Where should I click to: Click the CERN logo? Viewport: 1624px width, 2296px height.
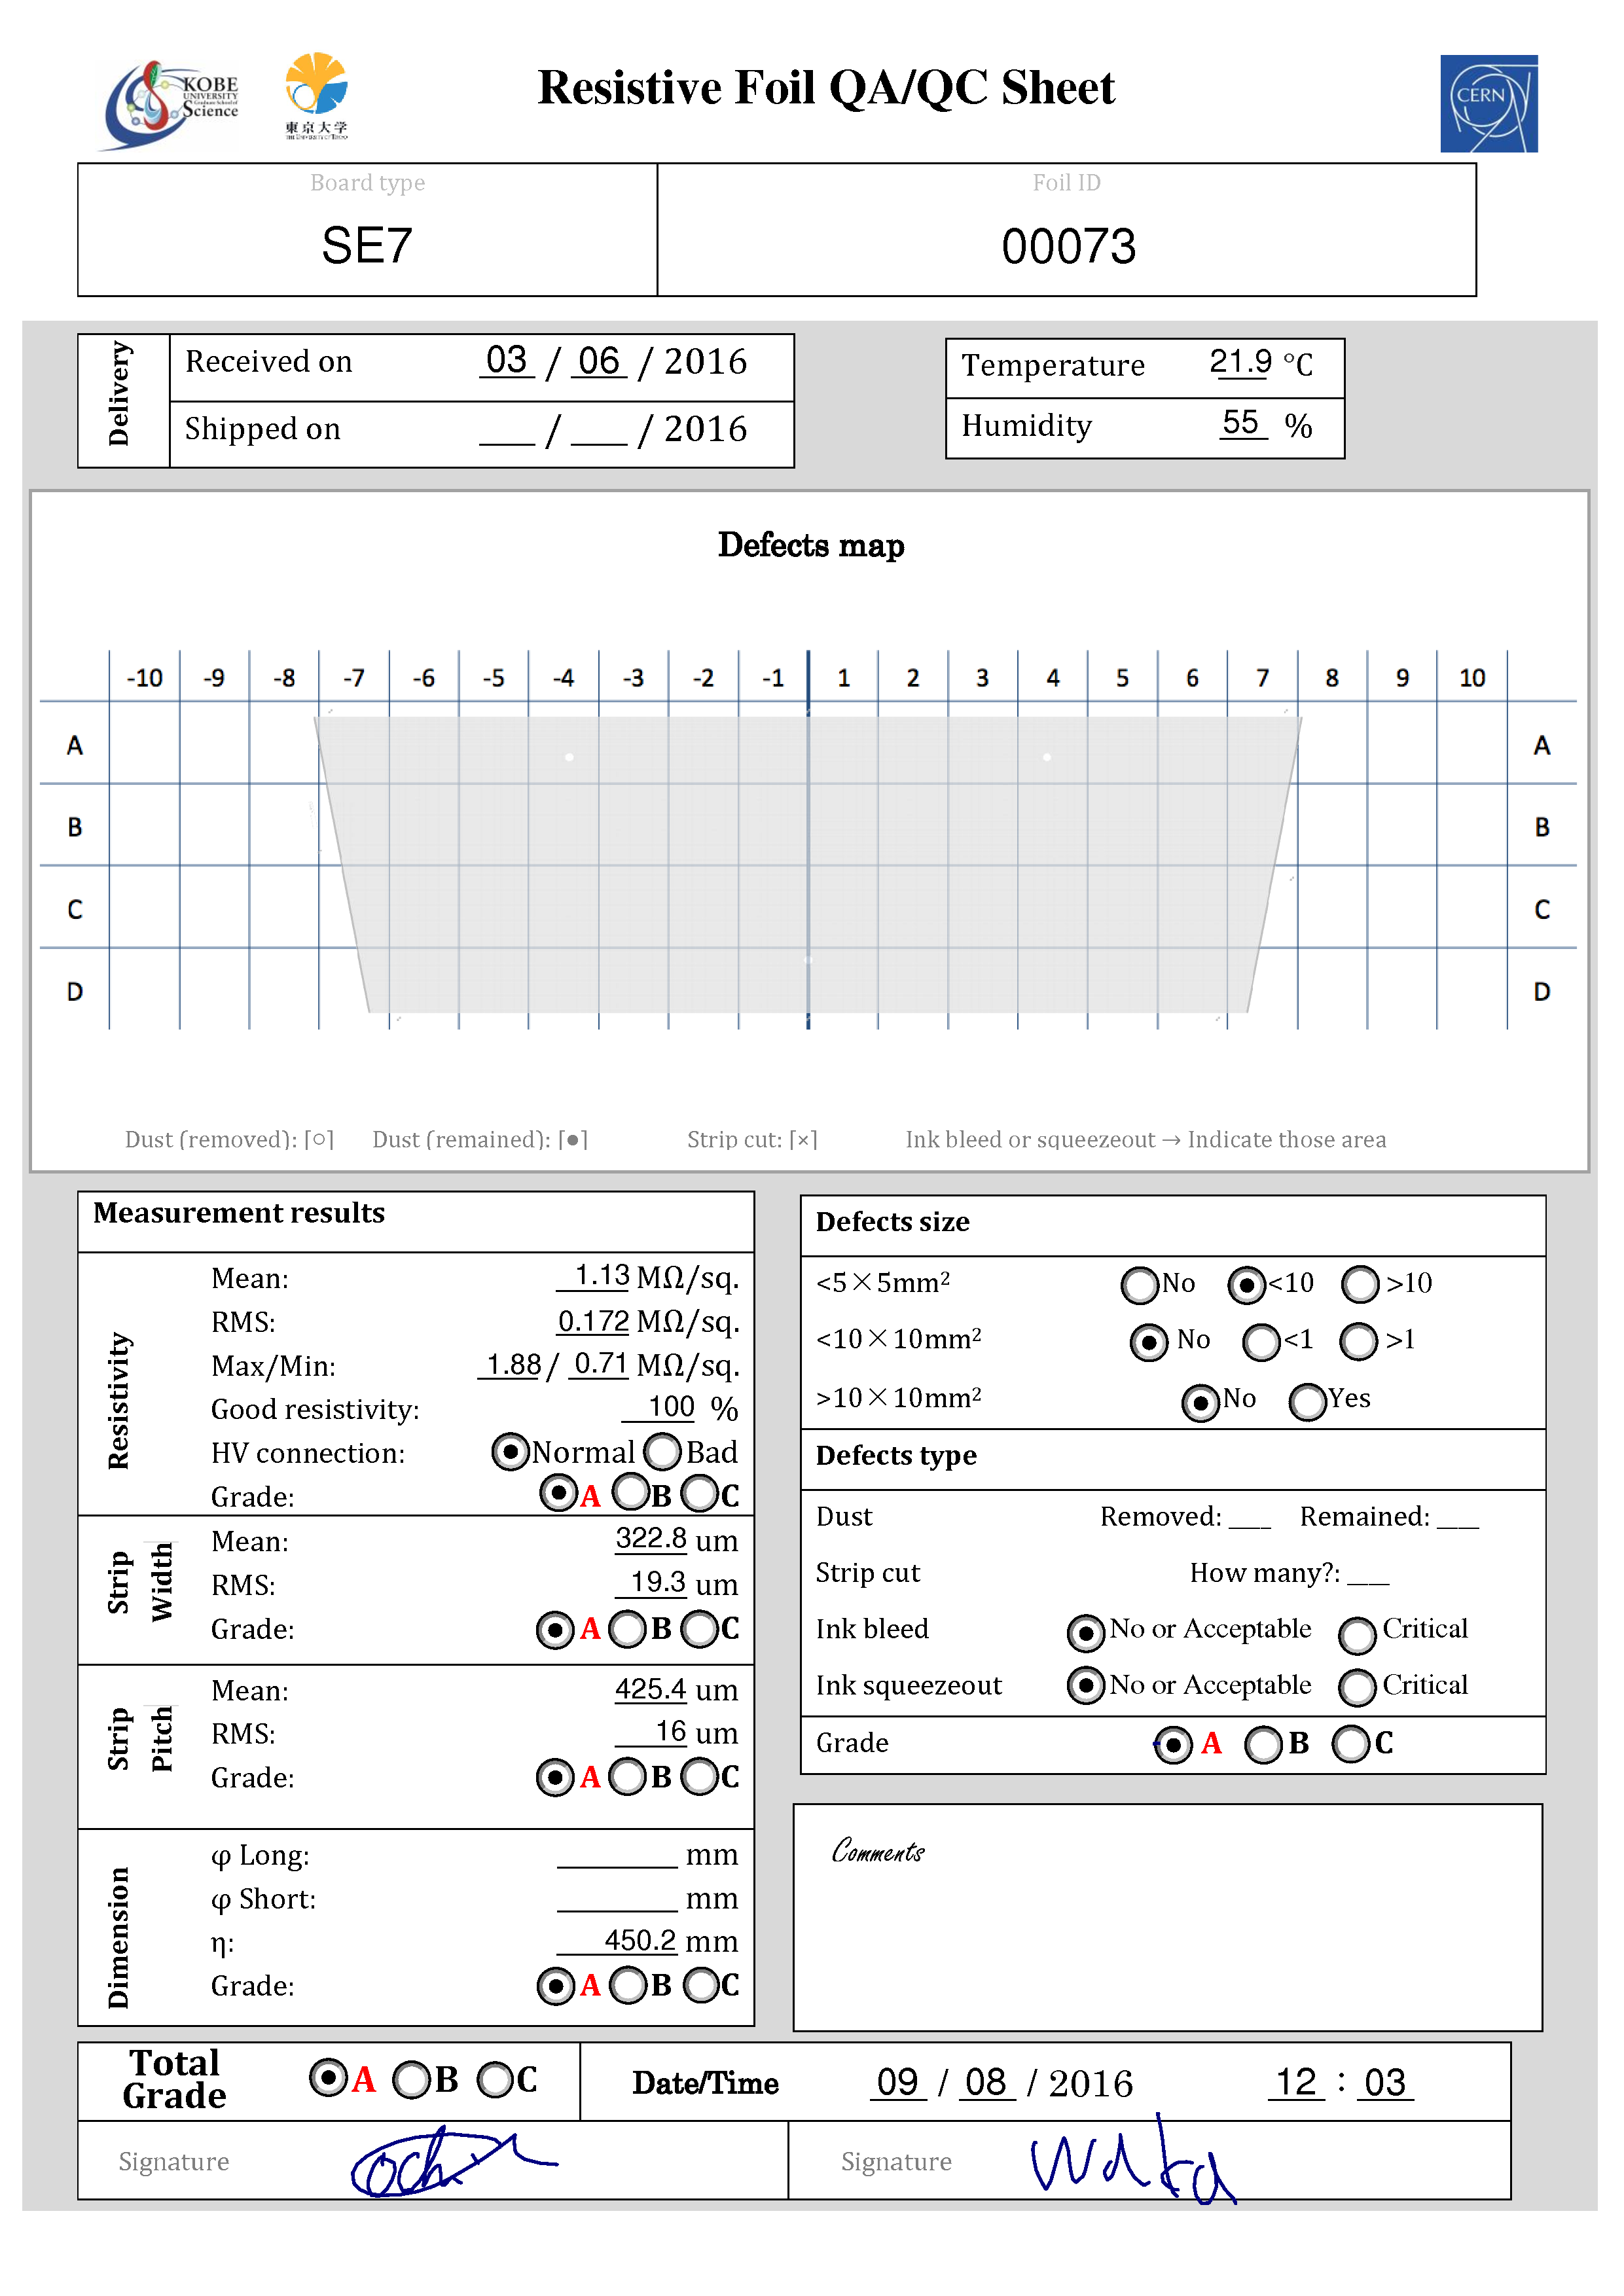click(x=1488, y=103)
